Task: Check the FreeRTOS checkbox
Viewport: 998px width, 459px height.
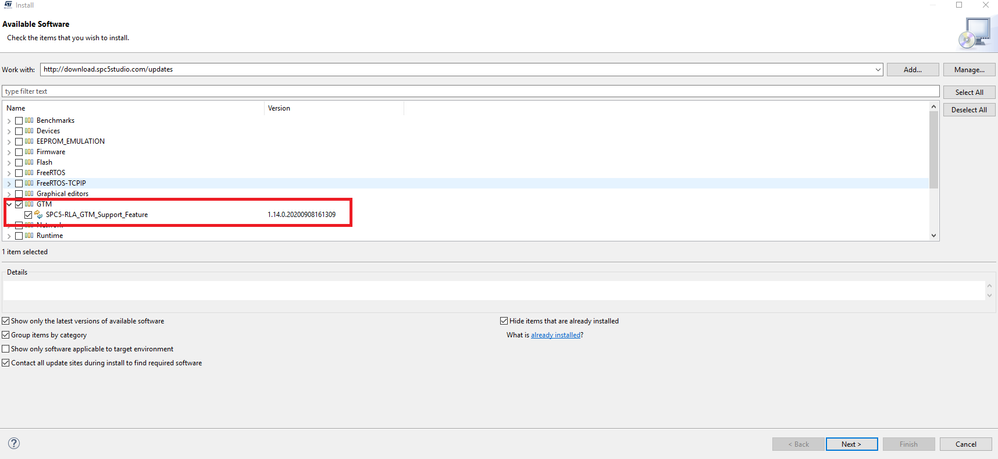Action: pyautogui.click(x=19, y=173)
